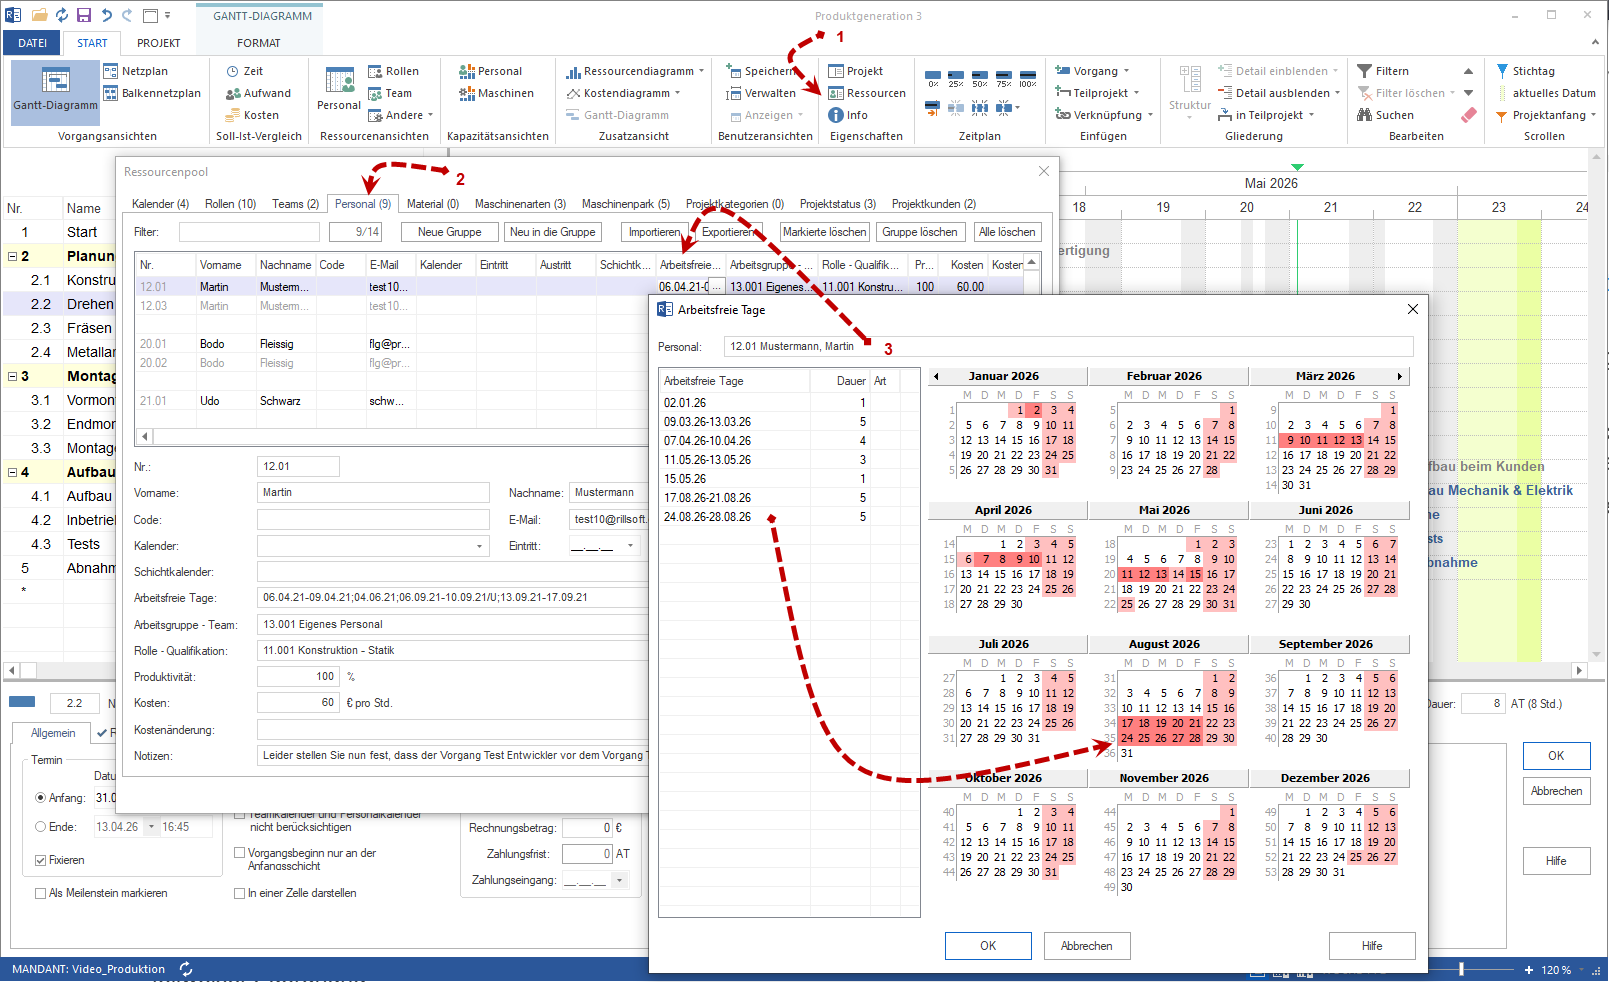Select the Ende radio button
This screenshot has height=982, width=1609.
(40, 827)
